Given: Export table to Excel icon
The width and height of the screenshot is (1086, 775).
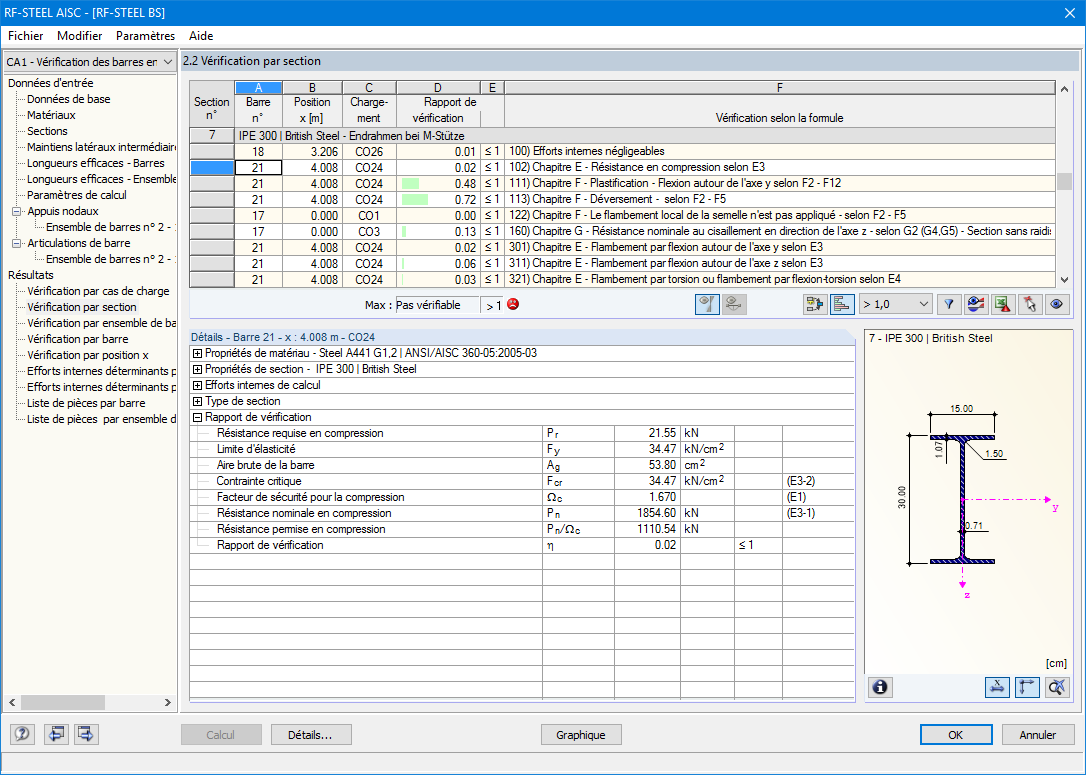Looking at the screenshot, I should click(x=1003, y=304).
